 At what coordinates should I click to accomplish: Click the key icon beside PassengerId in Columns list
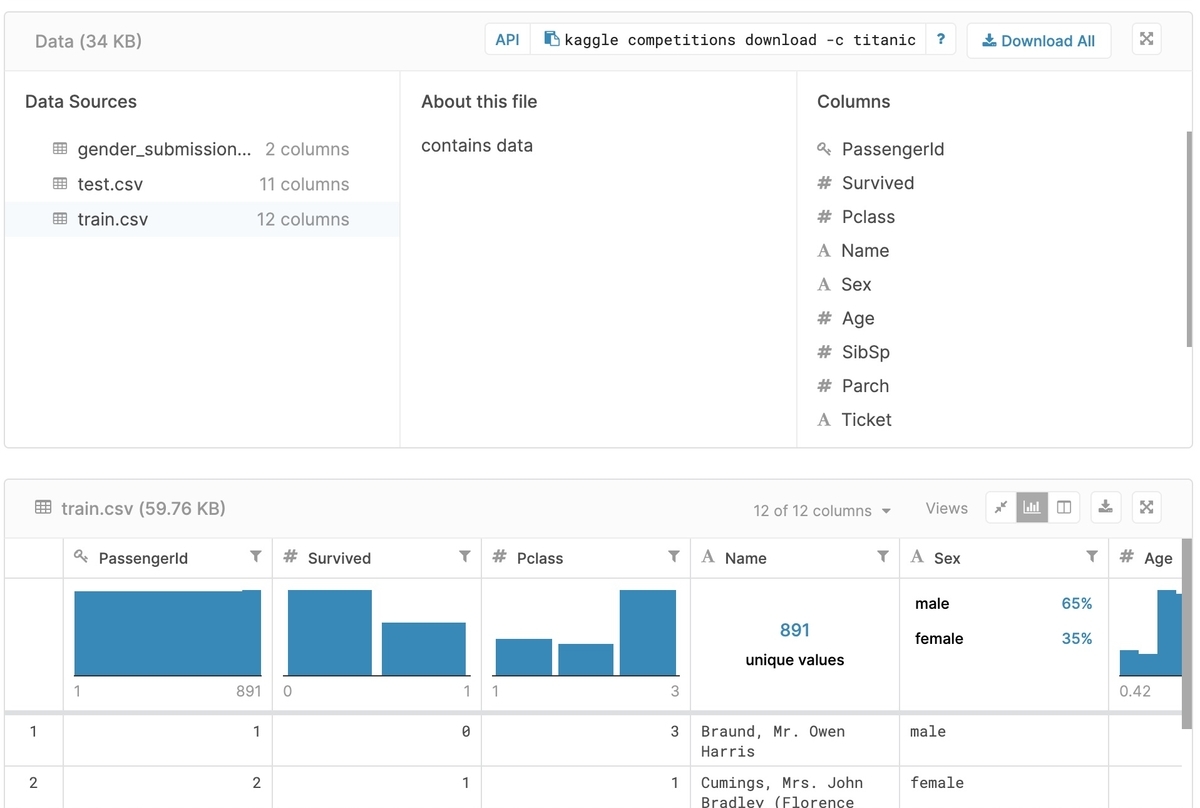824,149
